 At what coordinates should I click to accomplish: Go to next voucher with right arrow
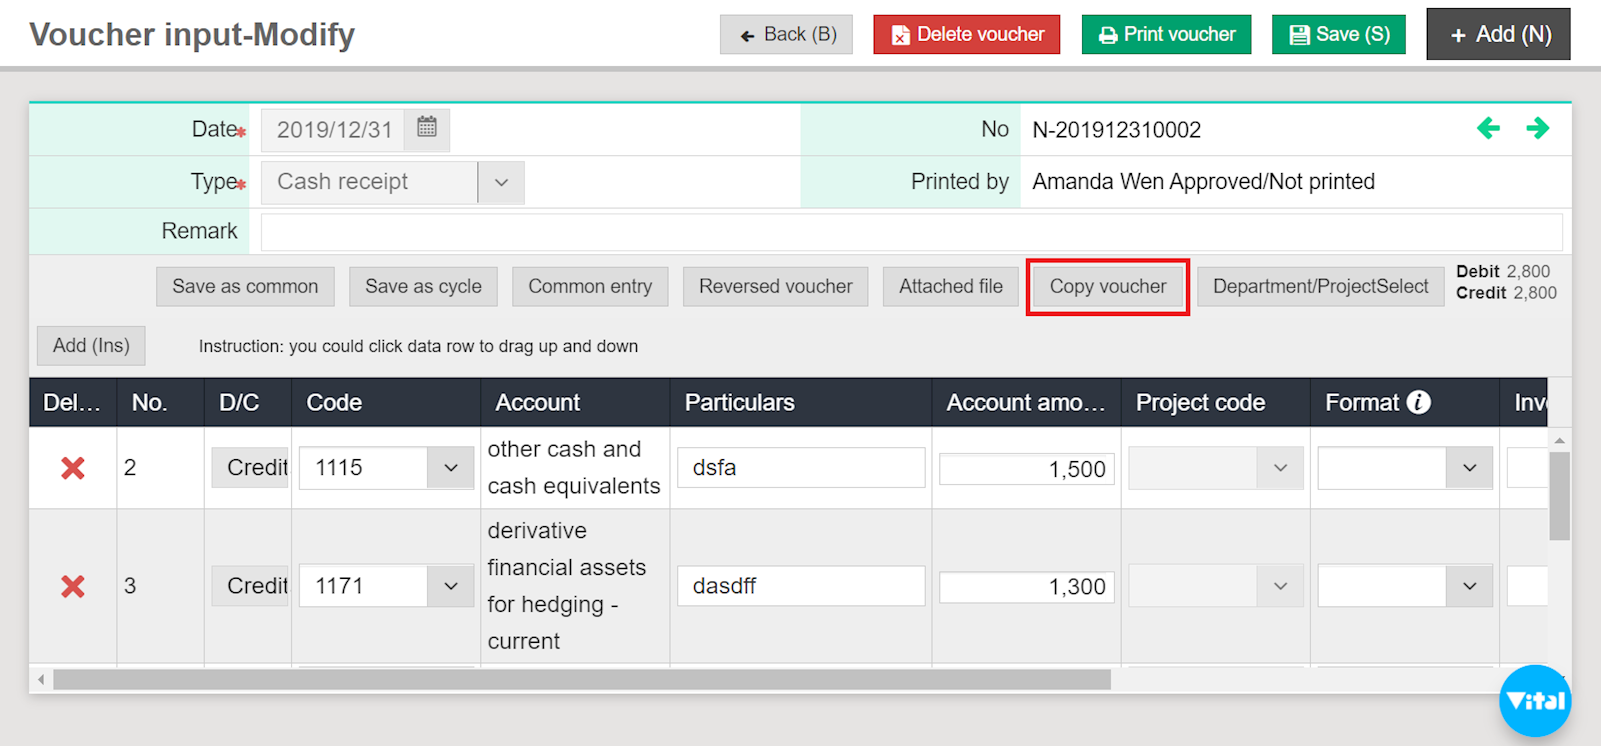(x=1537, y=128)
